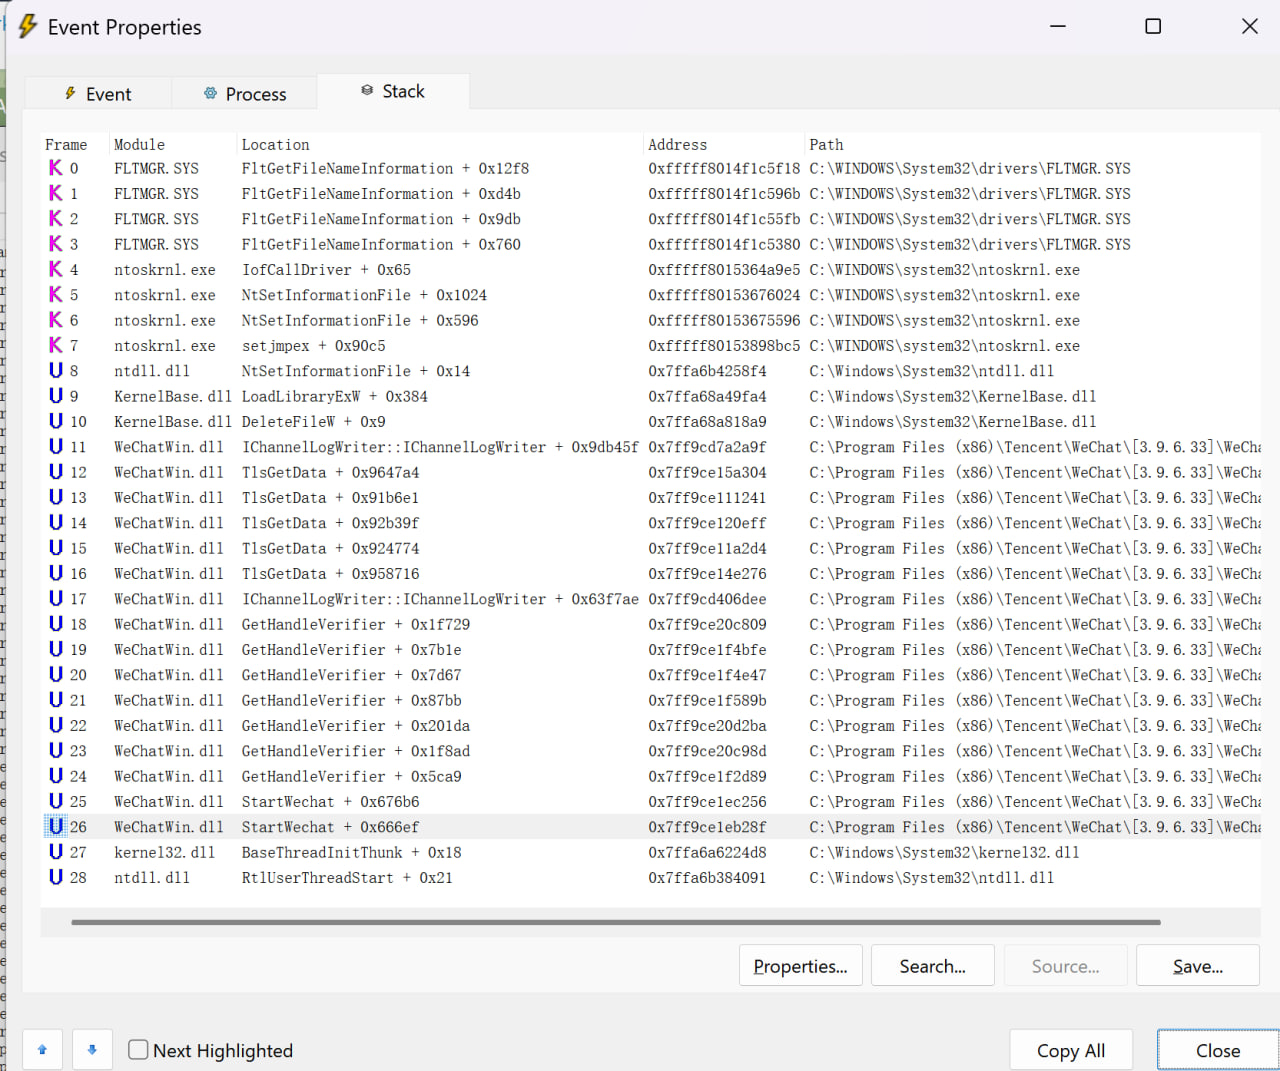The width and height of the screenshot is (1280, 1071).
Task: Click the up arrow previous event button
Action: coord(42,1050)
